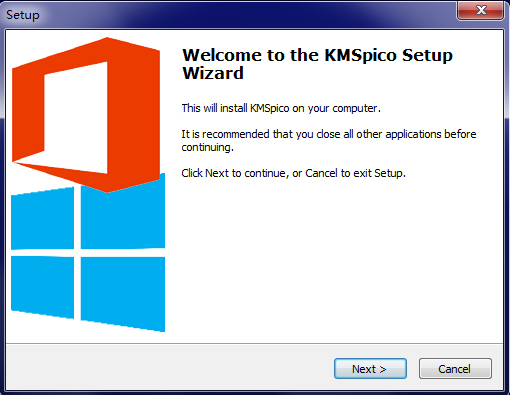Click the gray footer area left of Next

coord(167,368)
